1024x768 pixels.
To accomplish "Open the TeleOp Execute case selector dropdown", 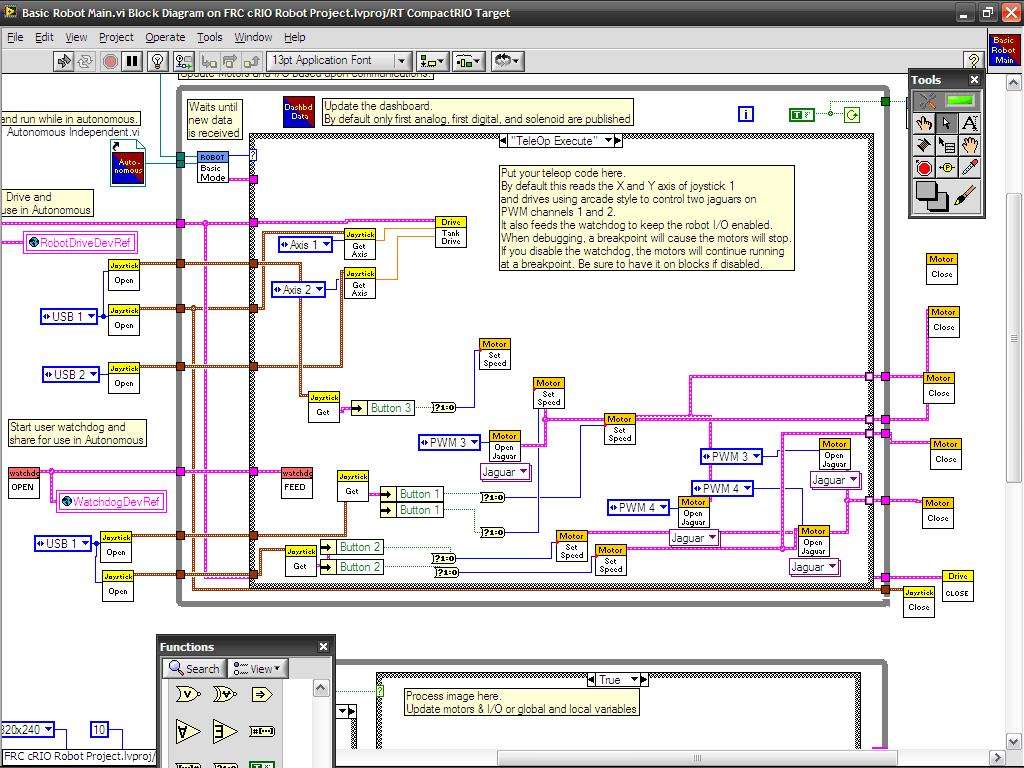I will pos(608,140).
